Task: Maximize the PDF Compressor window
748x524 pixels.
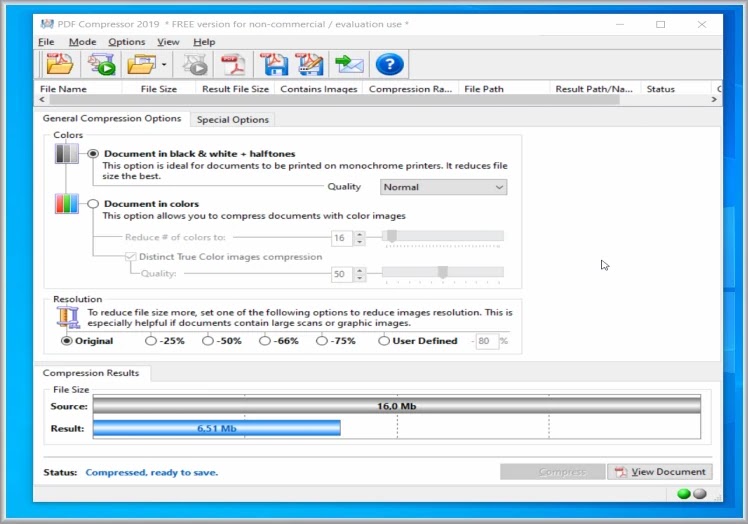Action: coord(660,24)
